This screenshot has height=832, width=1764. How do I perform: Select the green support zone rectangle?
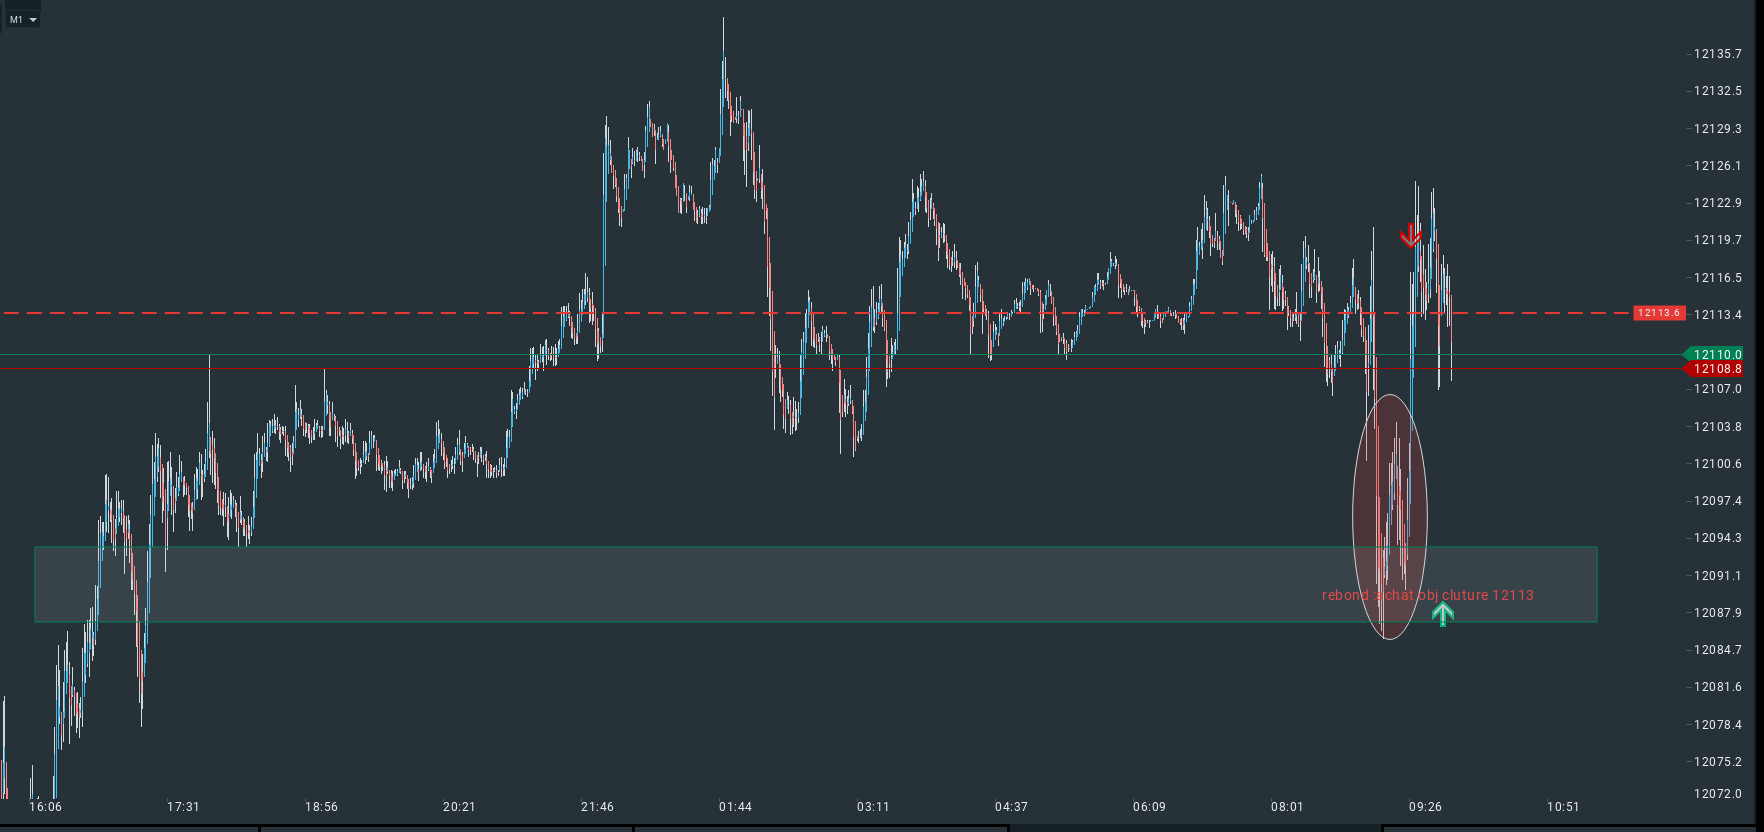coord(700,585)
